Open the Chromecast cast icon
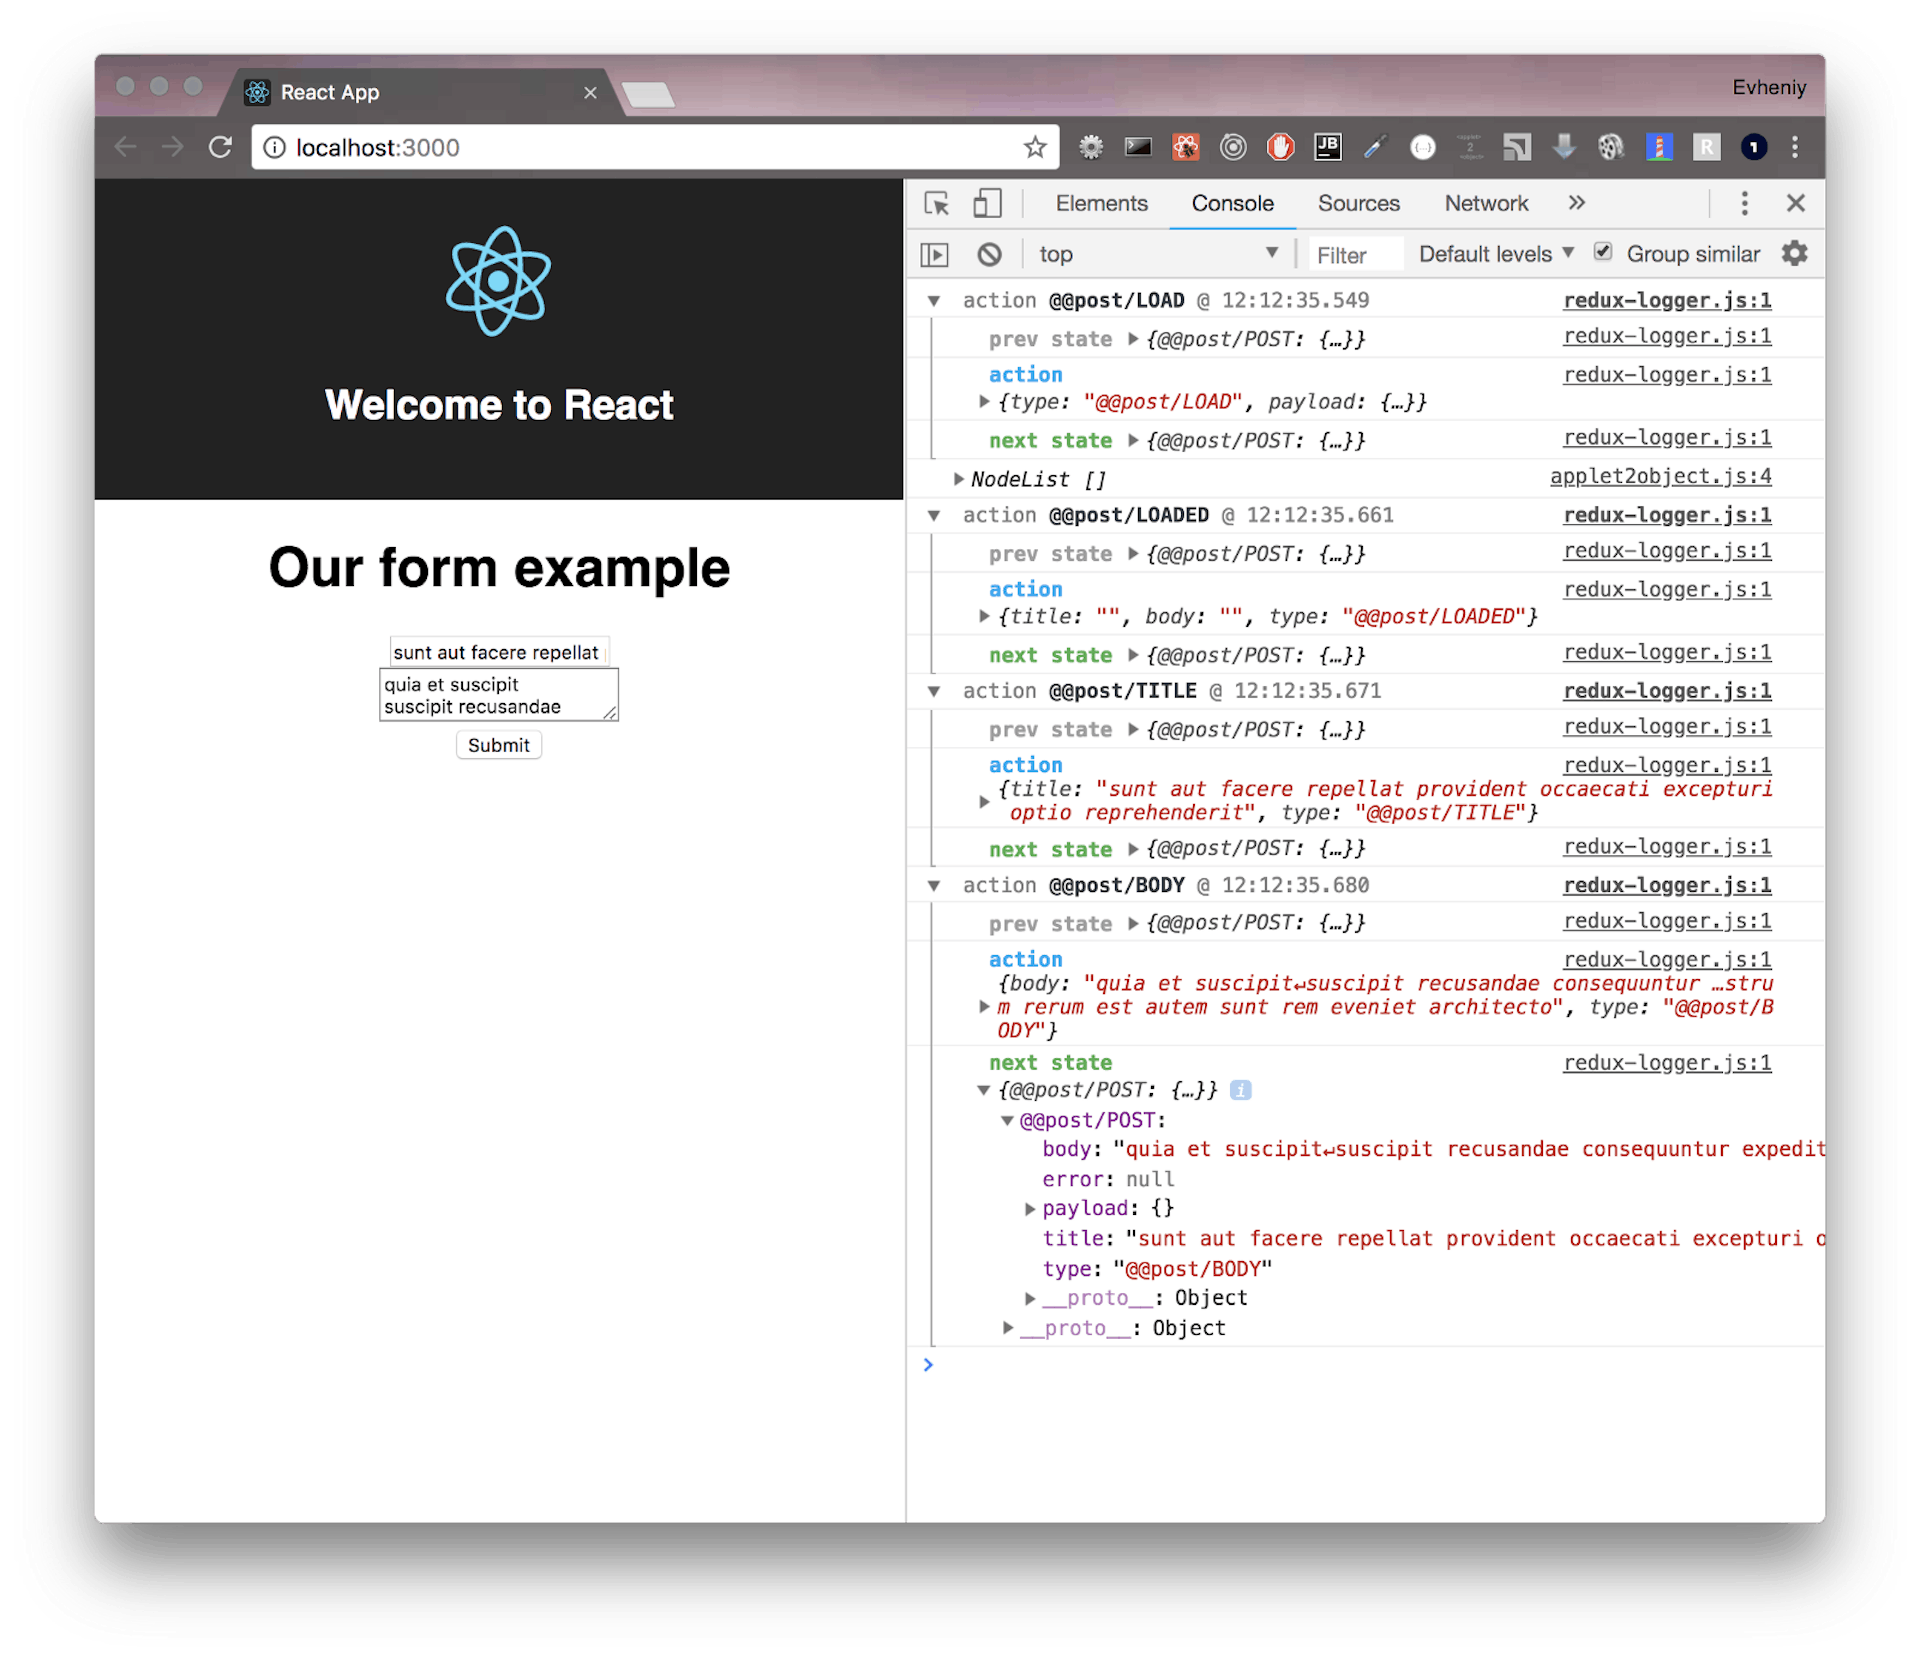 coord(1518,147)
